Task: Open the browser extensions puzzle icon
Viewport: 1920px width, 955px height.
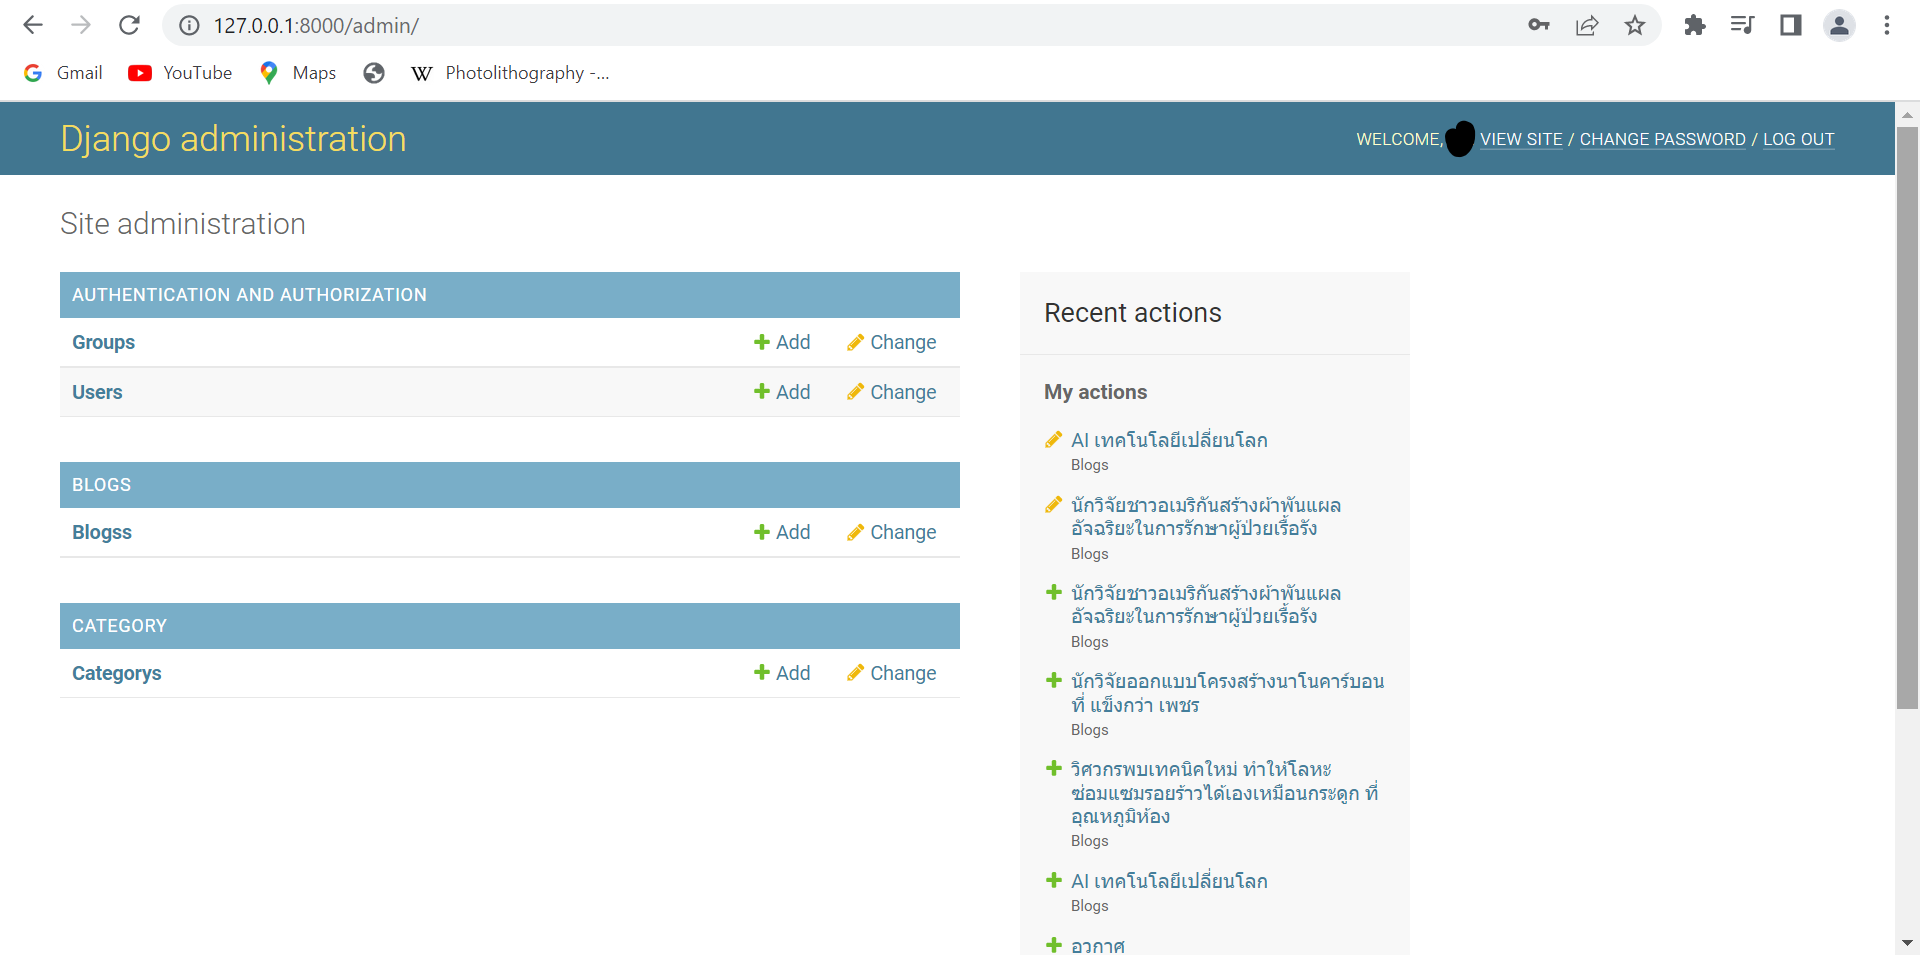Action: [1694, 25]
